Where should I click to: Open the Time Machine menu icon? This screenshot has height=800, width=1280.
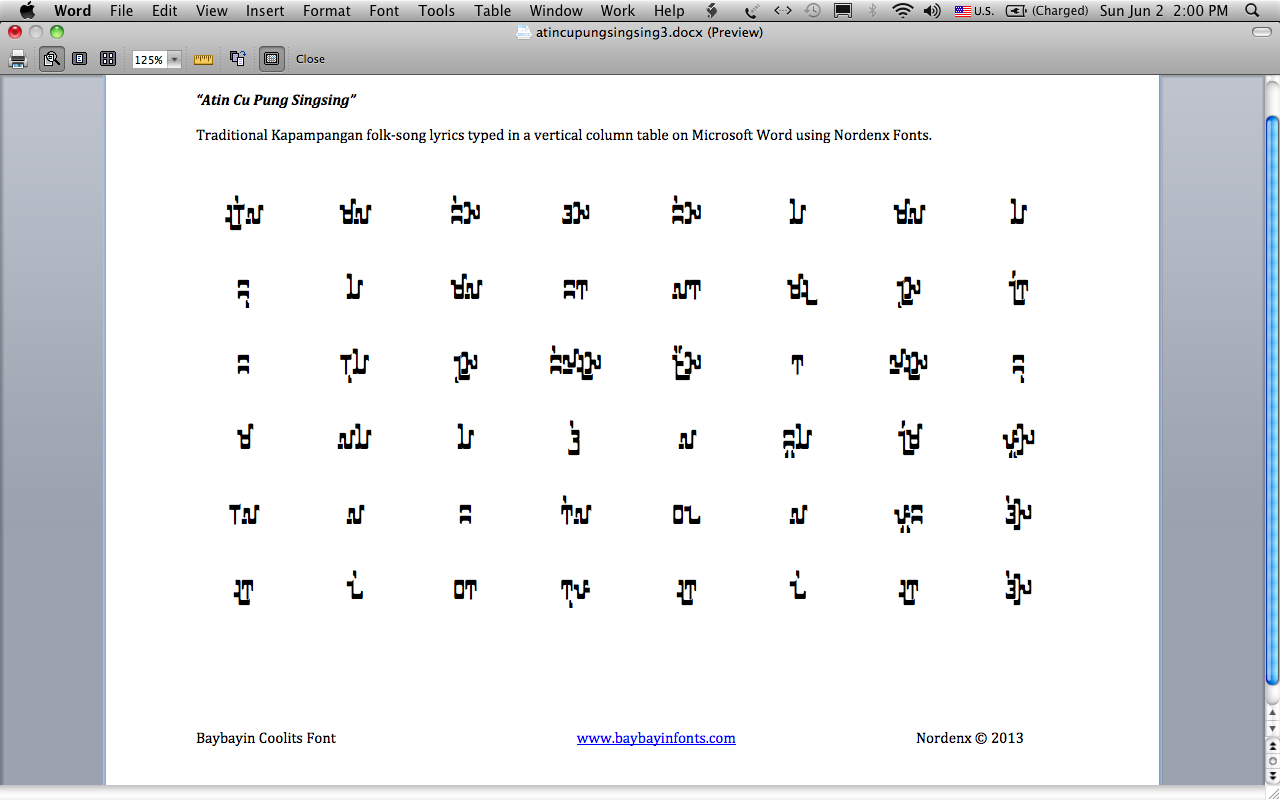[814, 11]
